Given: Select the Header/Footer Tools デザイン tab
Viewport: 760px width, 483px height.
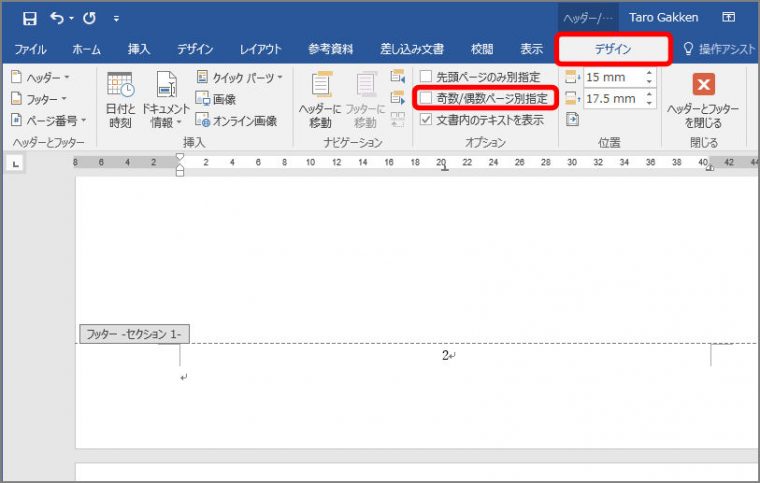Looking at the screenshot, I should click(613, 49).
